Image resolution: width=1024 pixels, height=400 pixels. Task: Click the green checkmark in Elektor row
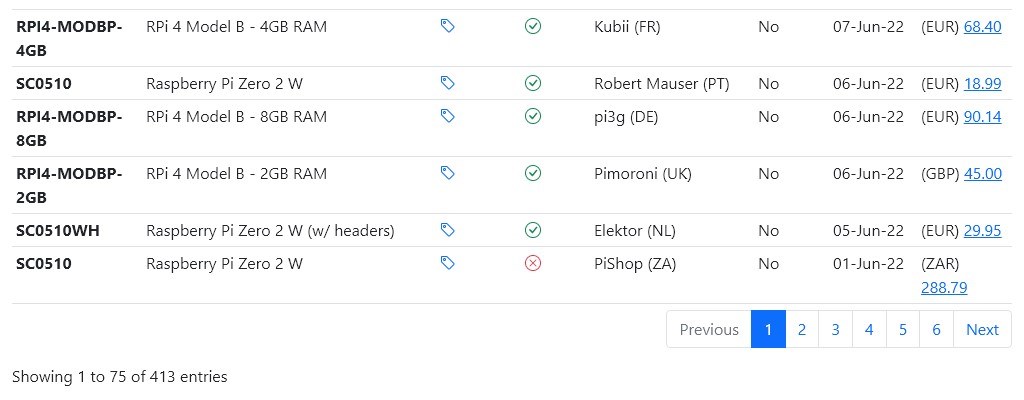point(533,231)
